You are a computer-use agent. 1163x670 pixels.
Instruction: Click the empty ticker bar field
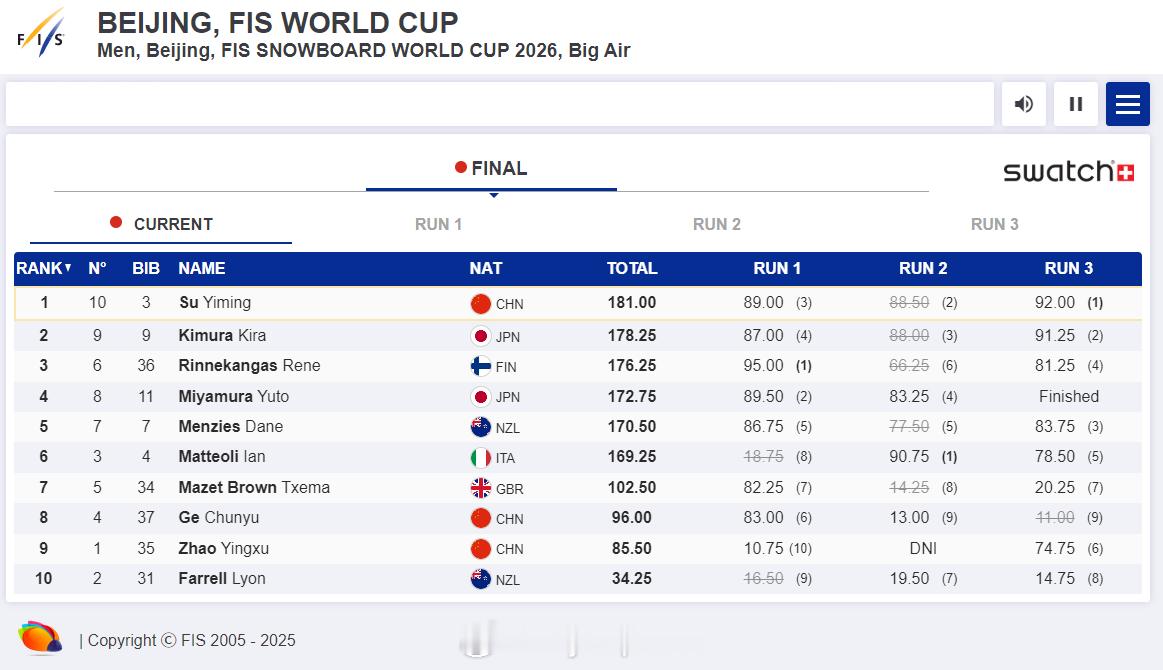point(499,104)
